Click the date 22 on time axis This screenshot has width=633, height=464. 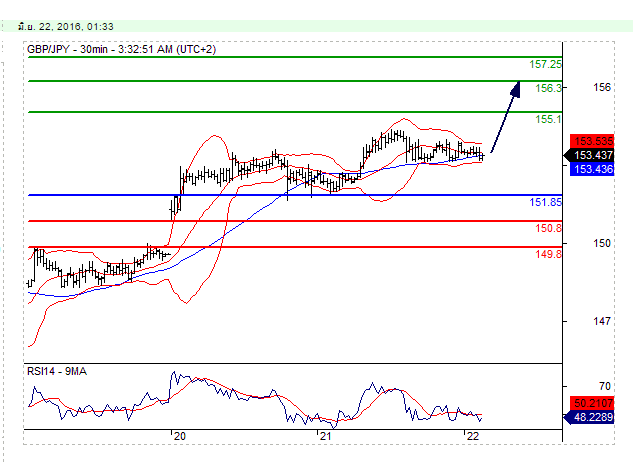pyautogui.click(x=472, y=436)
